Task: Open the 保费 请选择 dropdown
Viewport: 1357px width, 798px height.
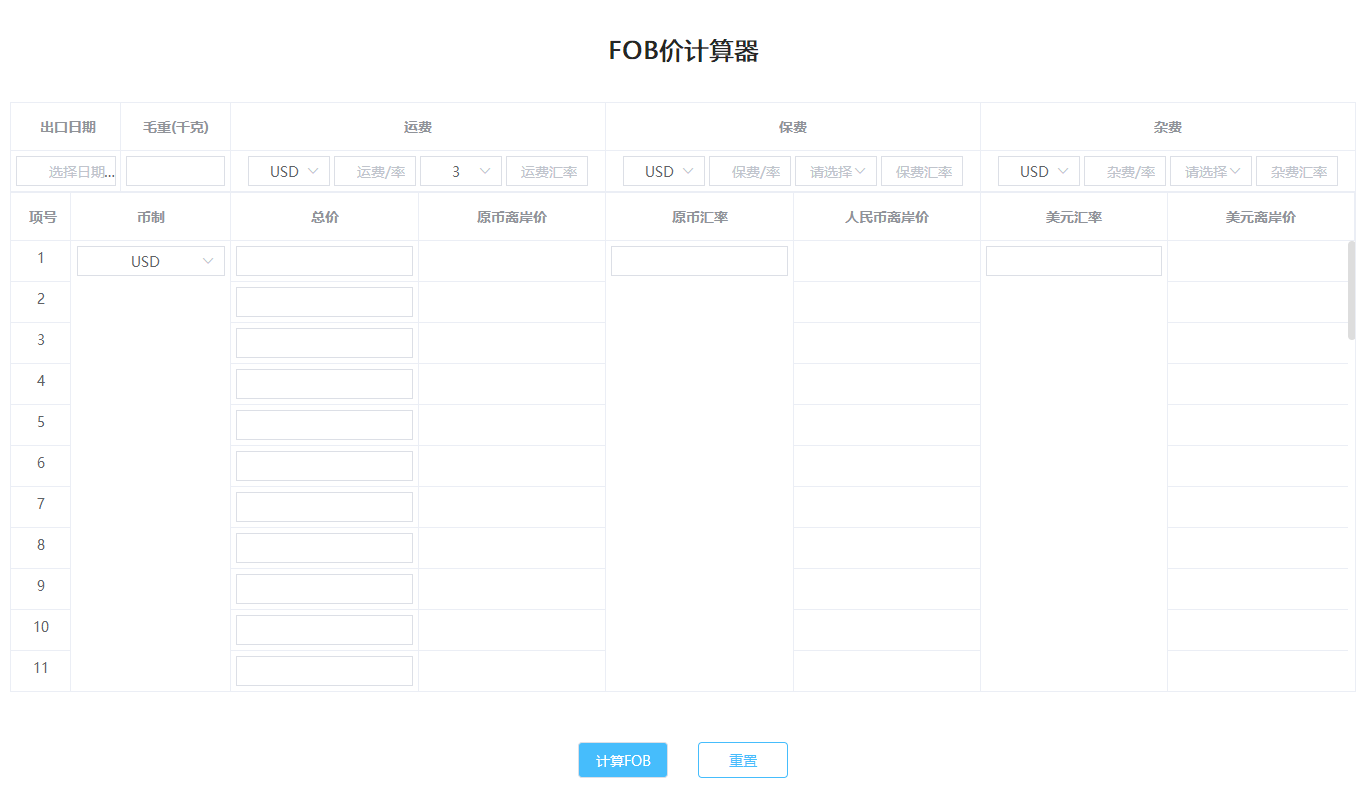Action: 836,171
